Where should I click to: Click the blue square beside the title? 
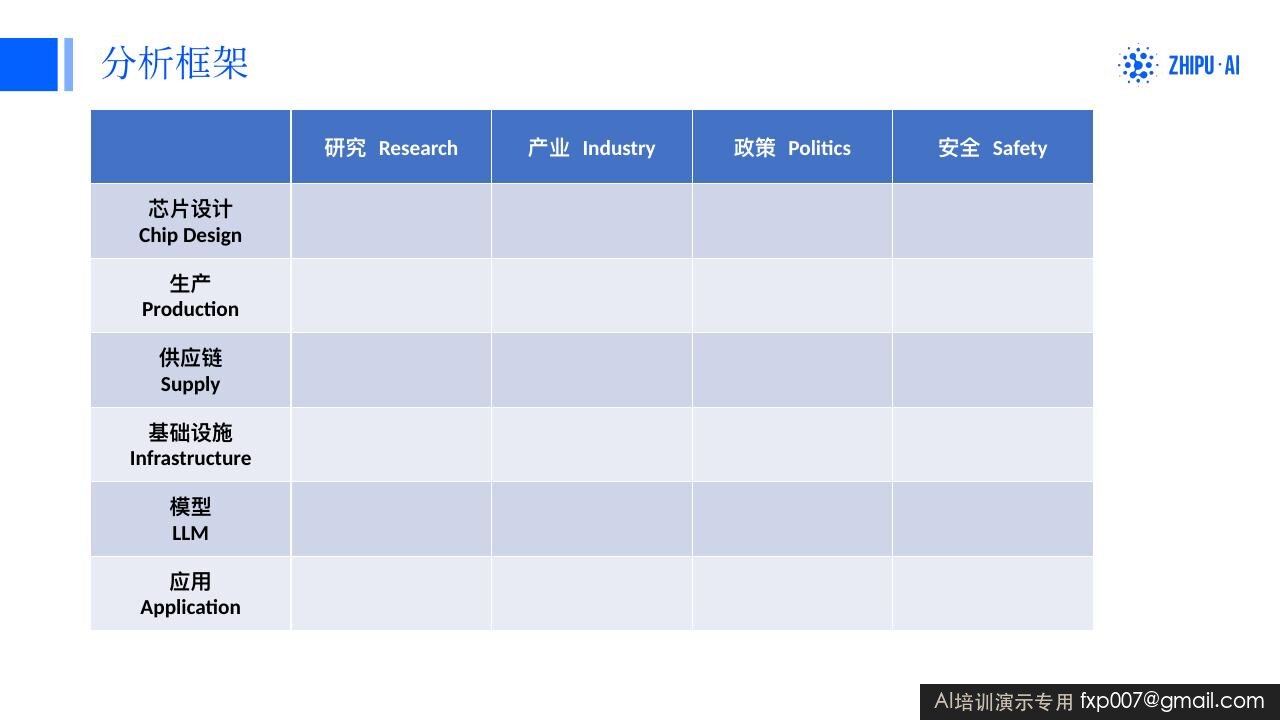pos(29,64)
